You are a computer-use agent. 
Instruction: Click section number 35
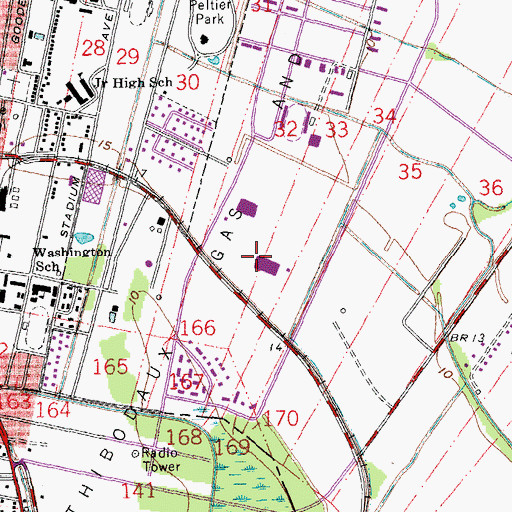[410, 172]
